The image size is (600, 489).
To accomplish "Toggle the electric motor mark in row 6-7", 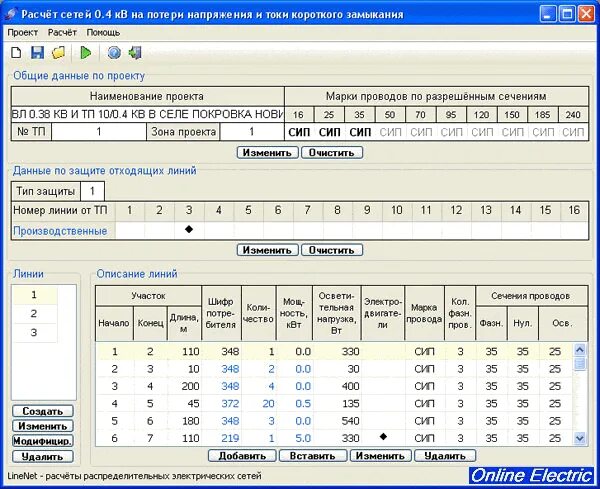I will tap(383, 437).
